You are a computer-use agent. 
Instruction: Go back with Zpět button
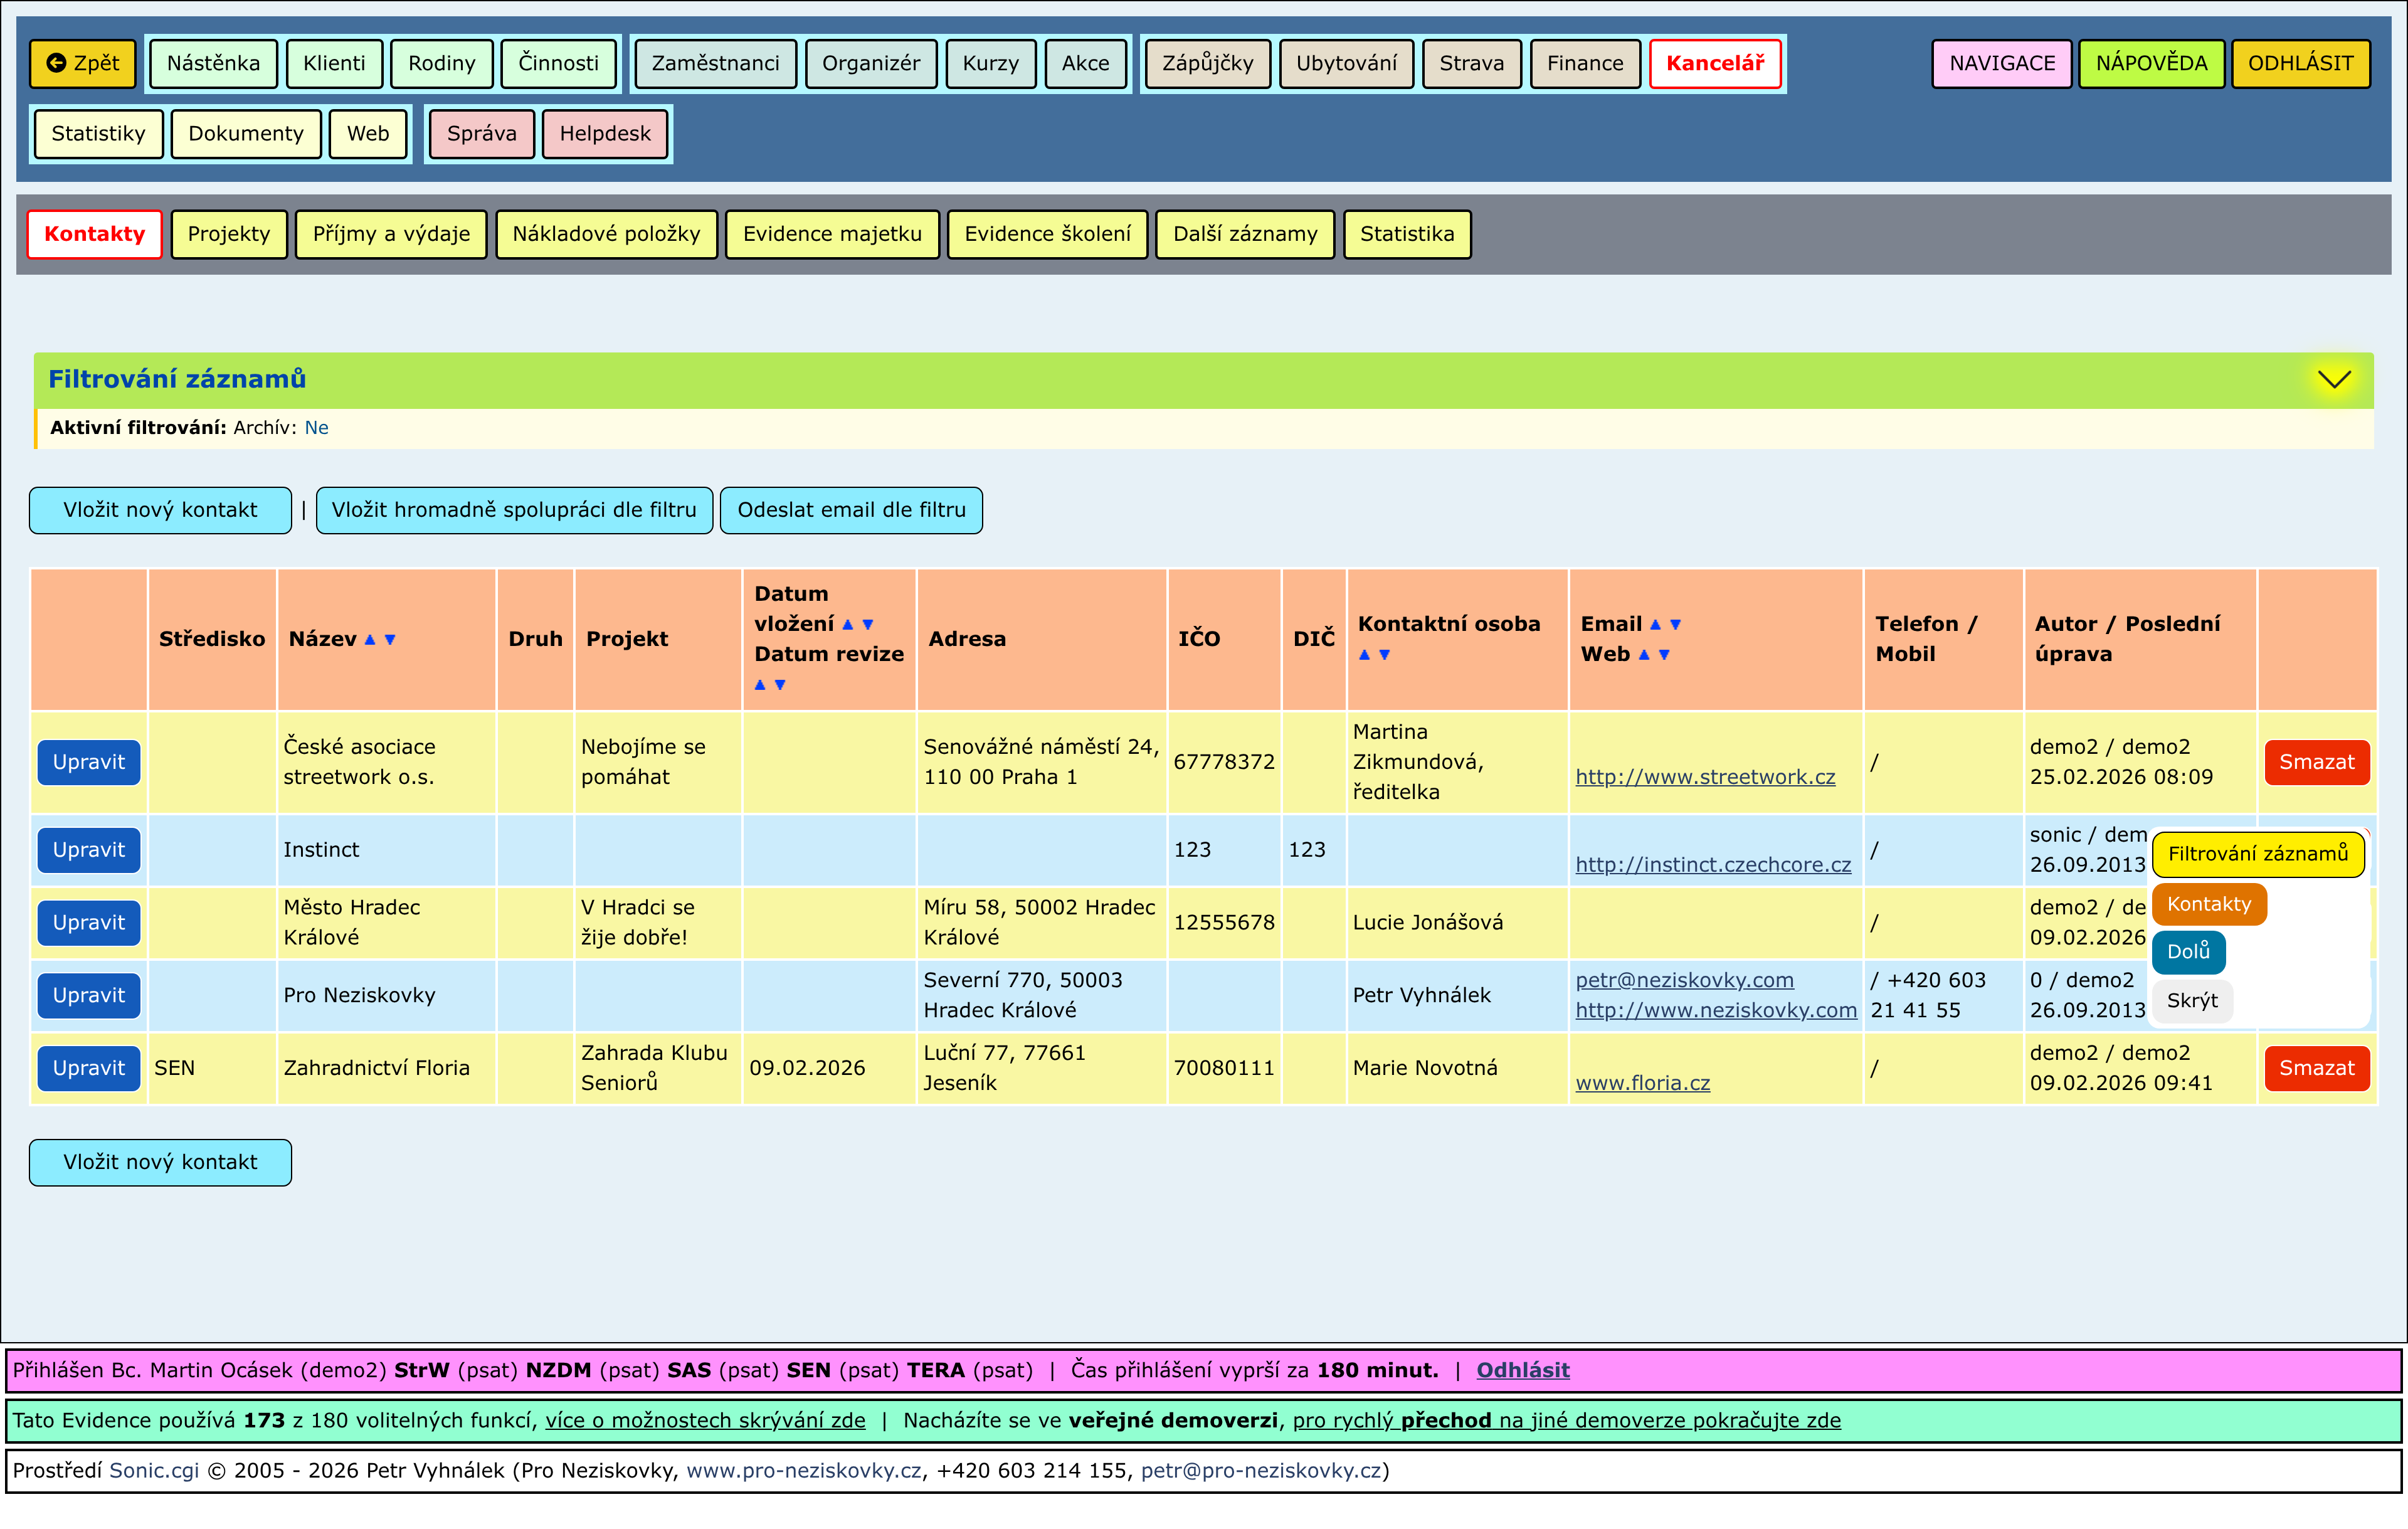[x=83, y=64]
